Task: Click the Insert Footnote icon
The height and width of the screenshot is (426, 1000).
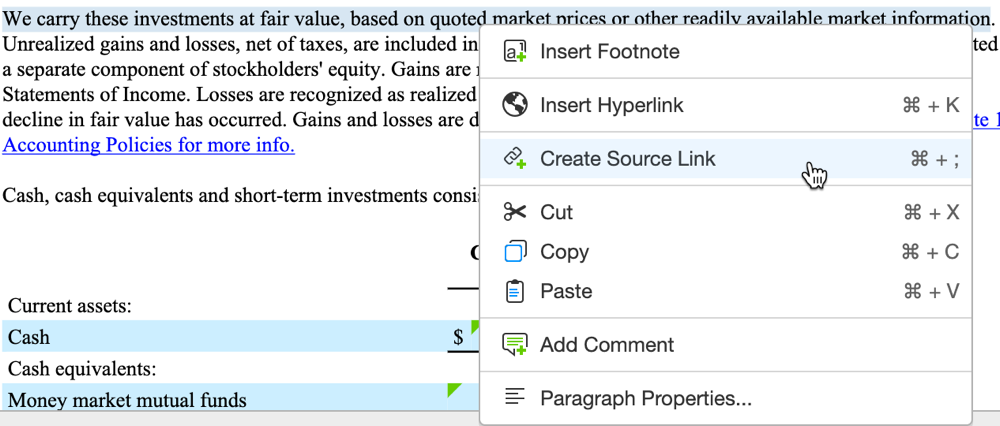Action: [x=515, y=52]
